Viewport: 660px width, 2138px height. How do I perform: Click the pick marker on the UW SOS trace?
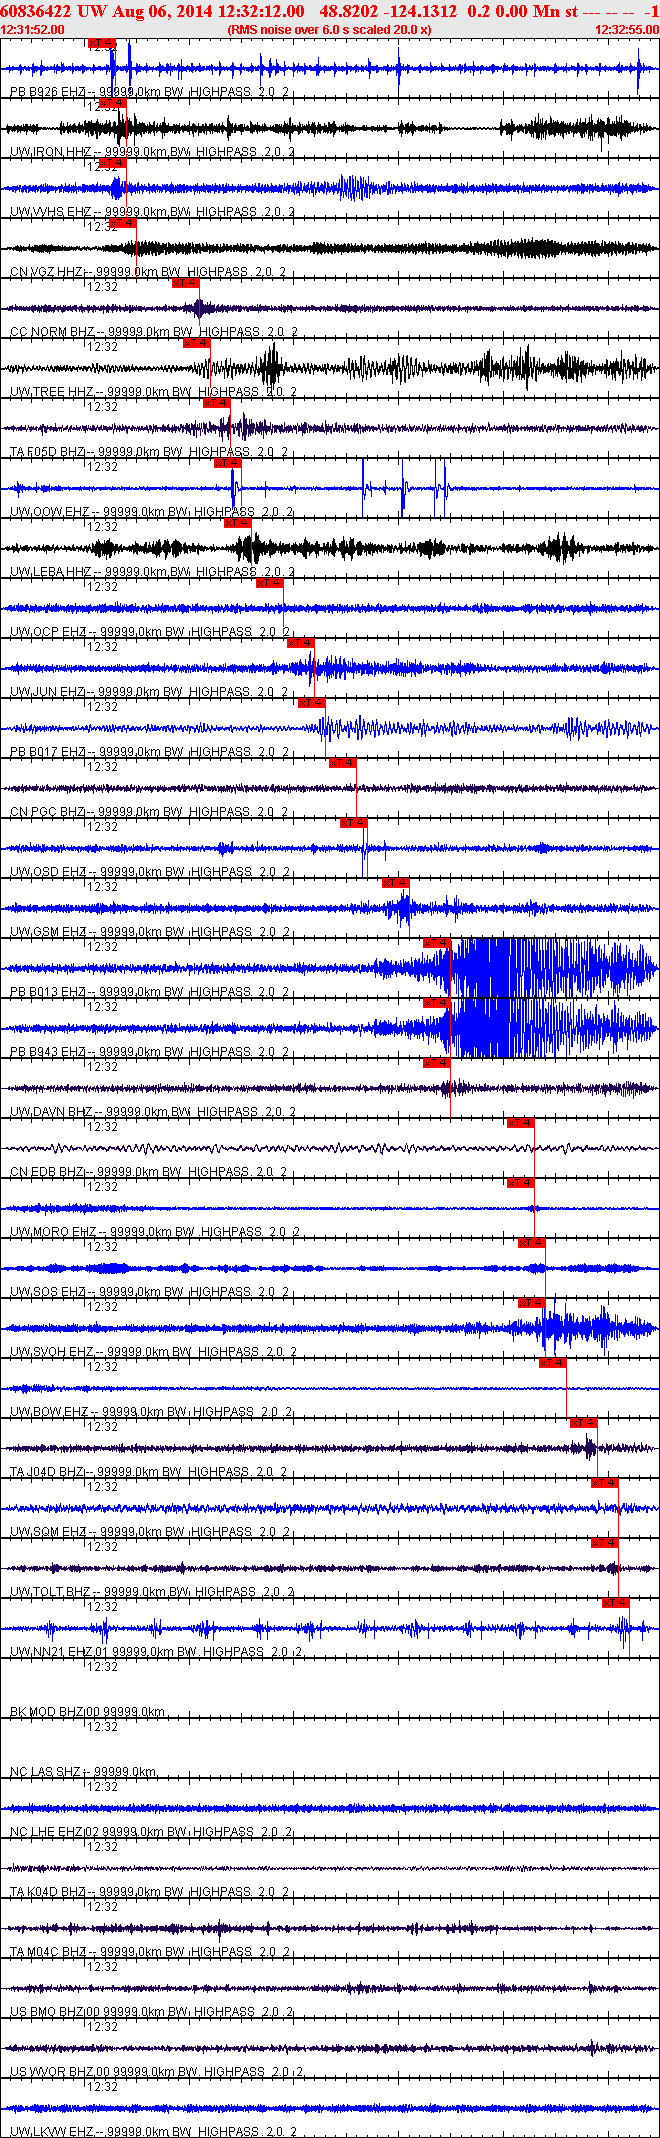point(531,1242)
